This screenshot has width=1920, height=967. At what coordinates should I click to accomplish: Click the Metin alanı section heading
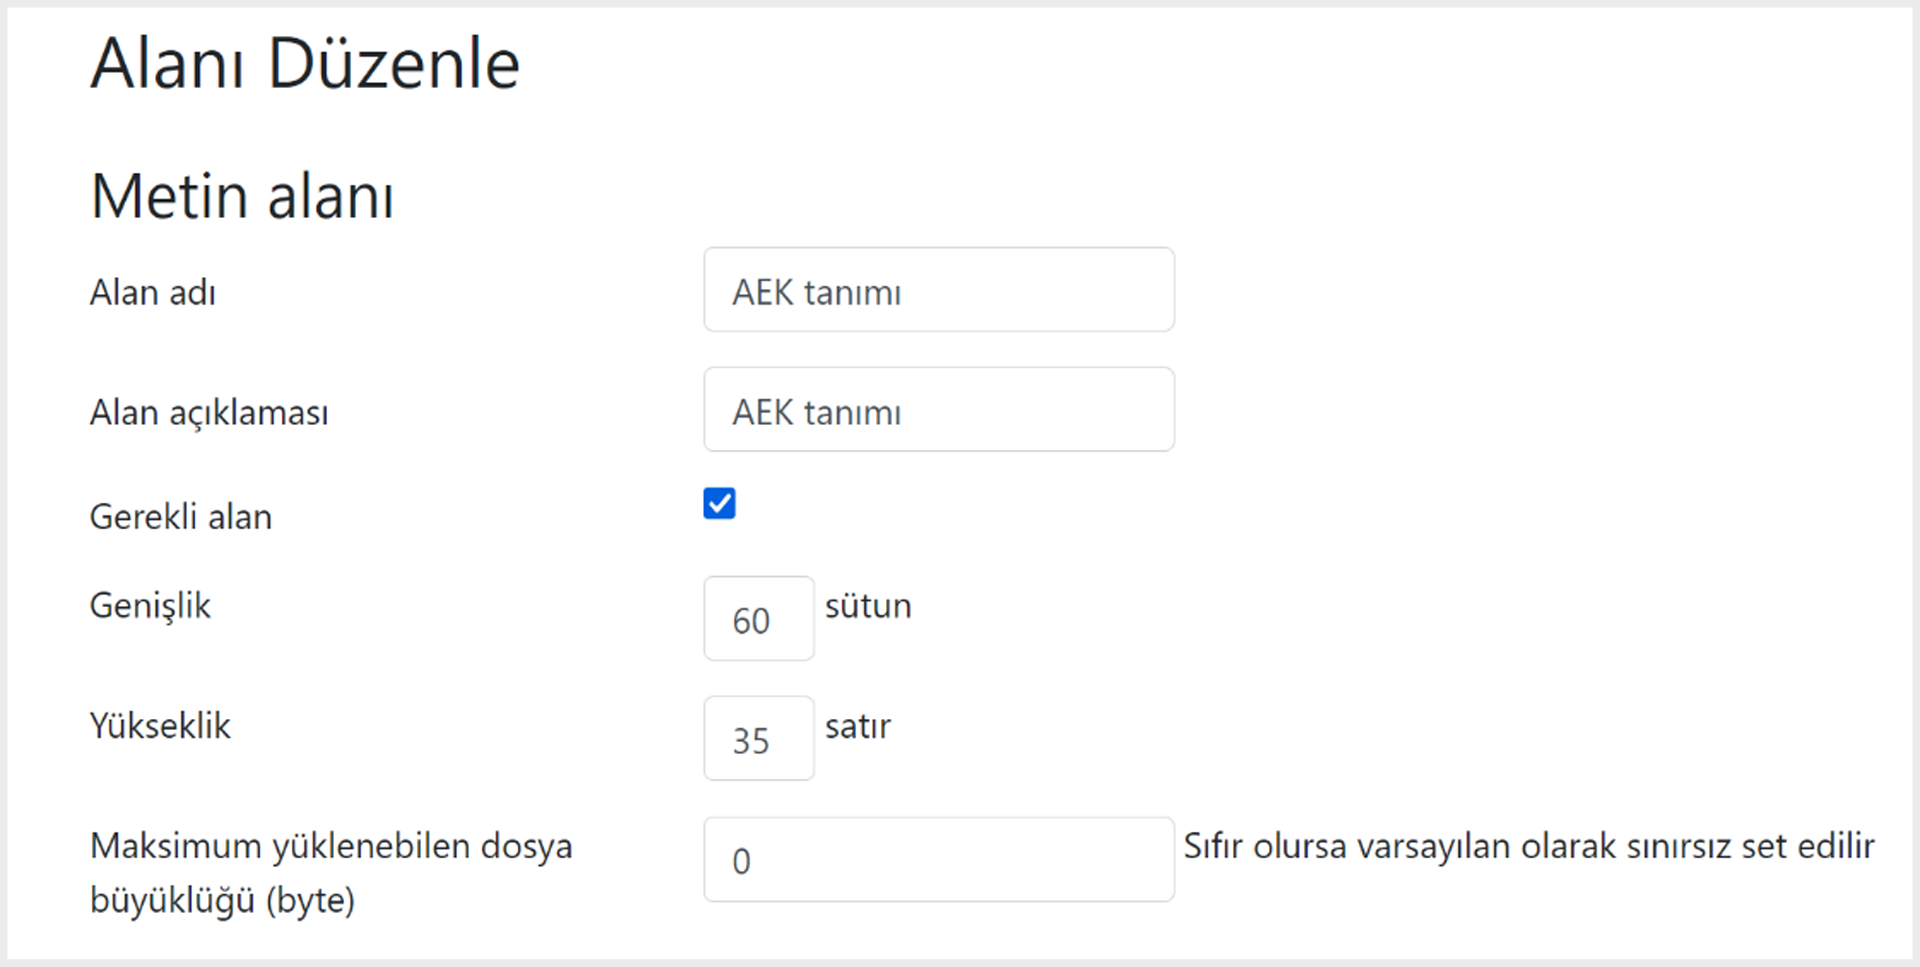[x=242, y=195]
